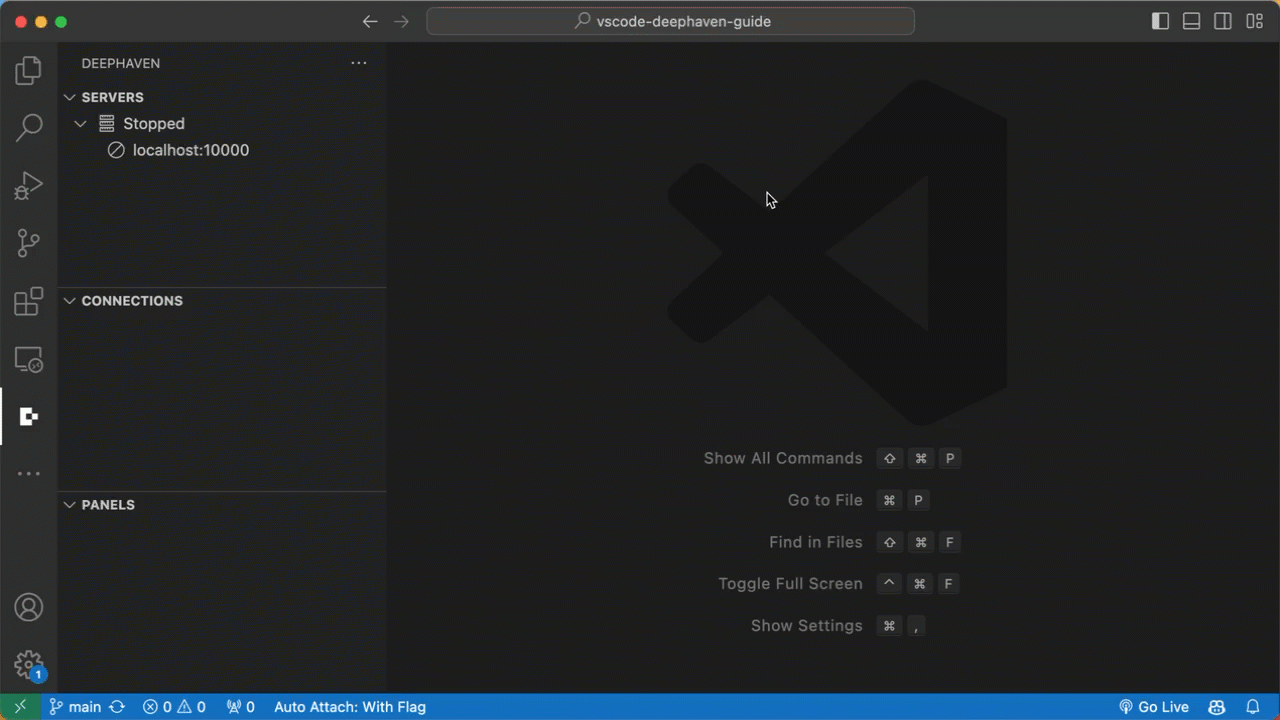This screenshot has height=720, width=1280.
Task: Collapse the Stopped servers group
Action: coord(81,124)
